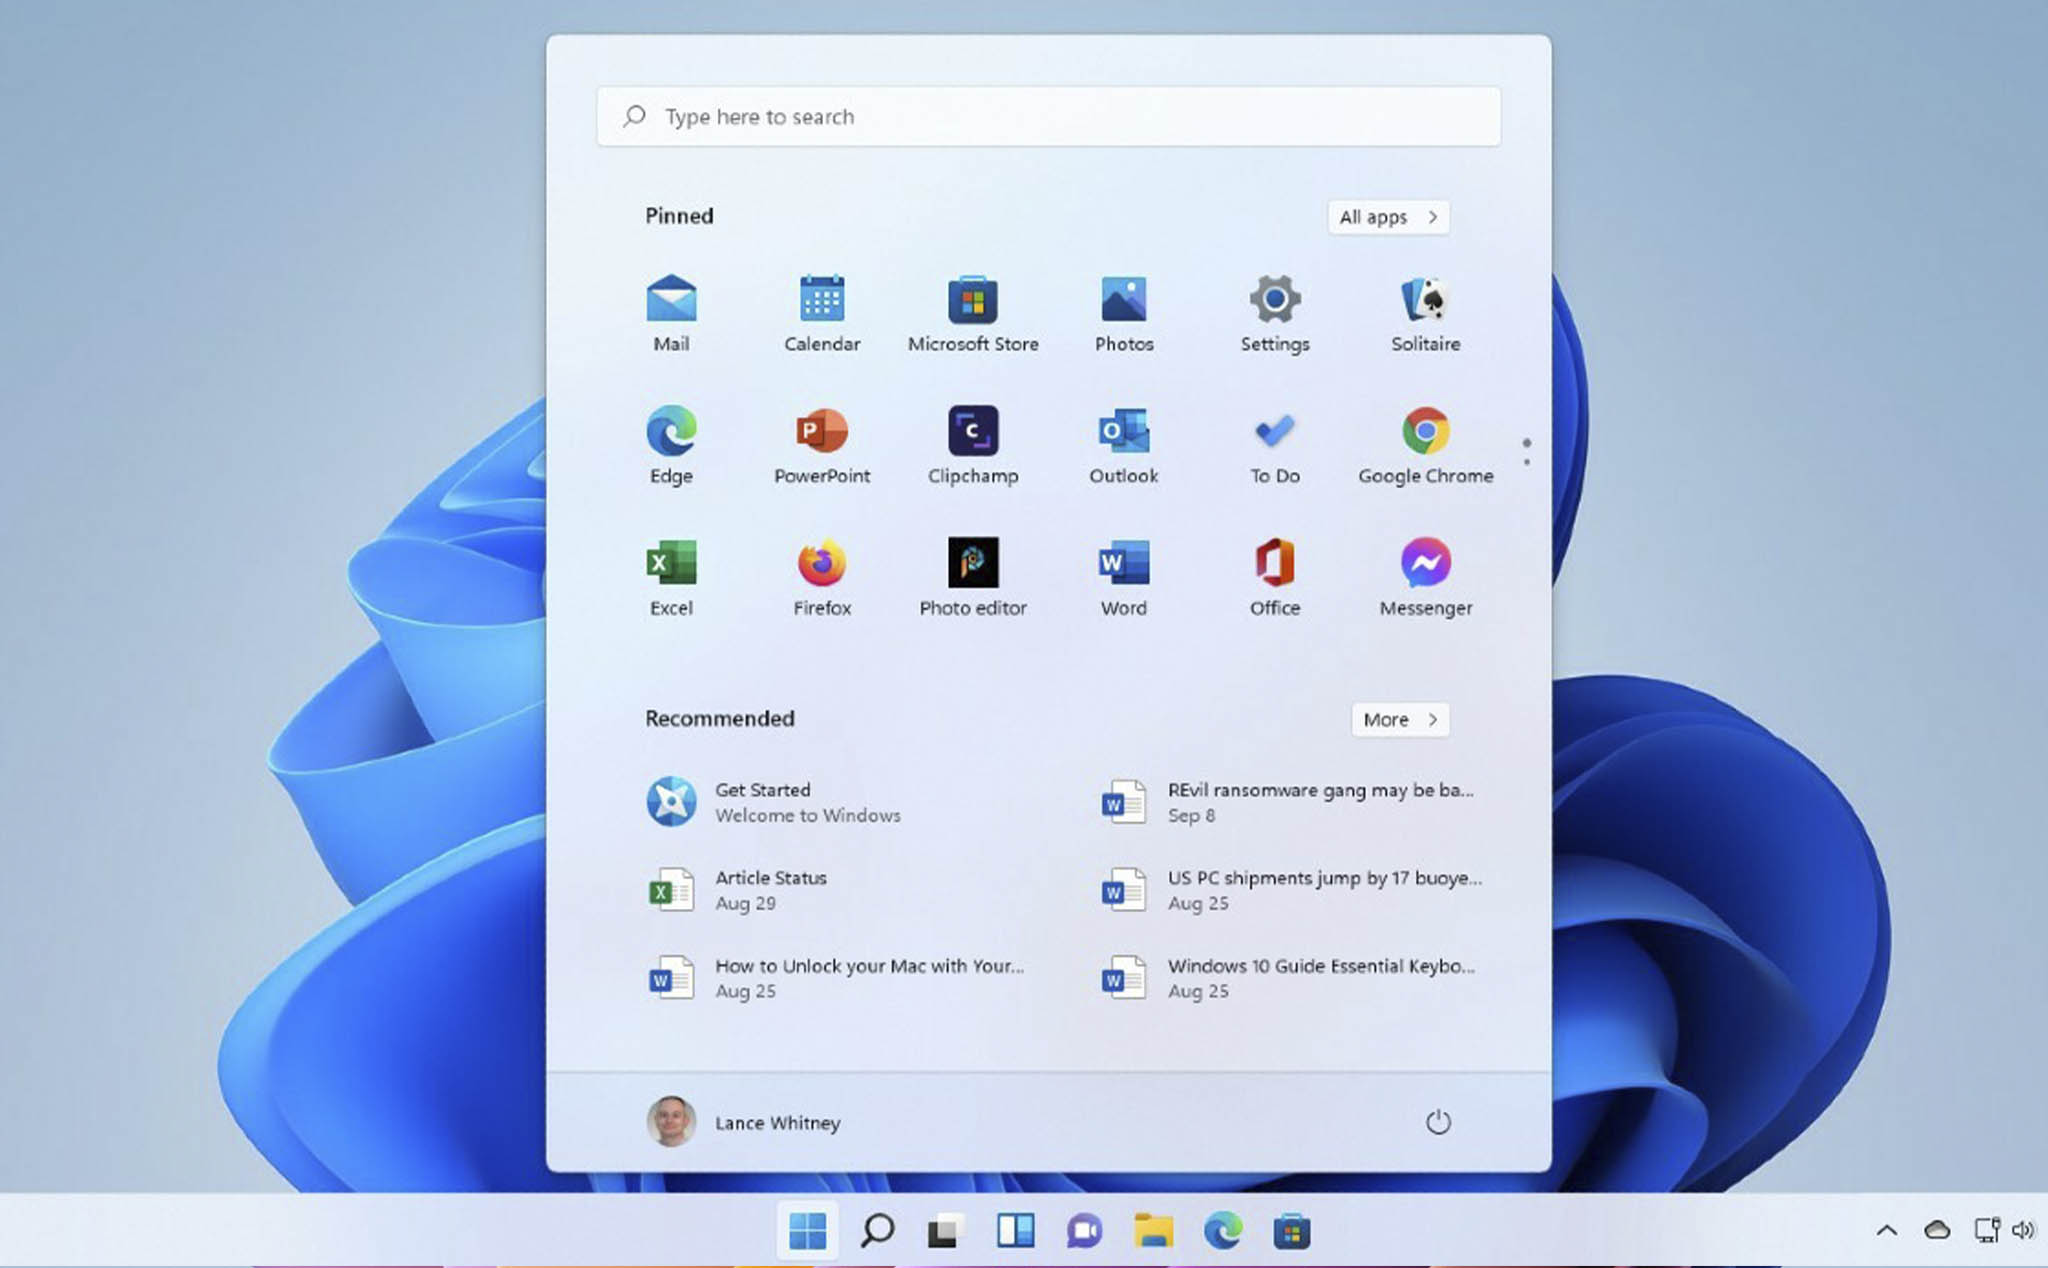Launch Microsoft Store from pinned apps
The height and width of the screenshot is (1268, 2048).
click(973, 313)
